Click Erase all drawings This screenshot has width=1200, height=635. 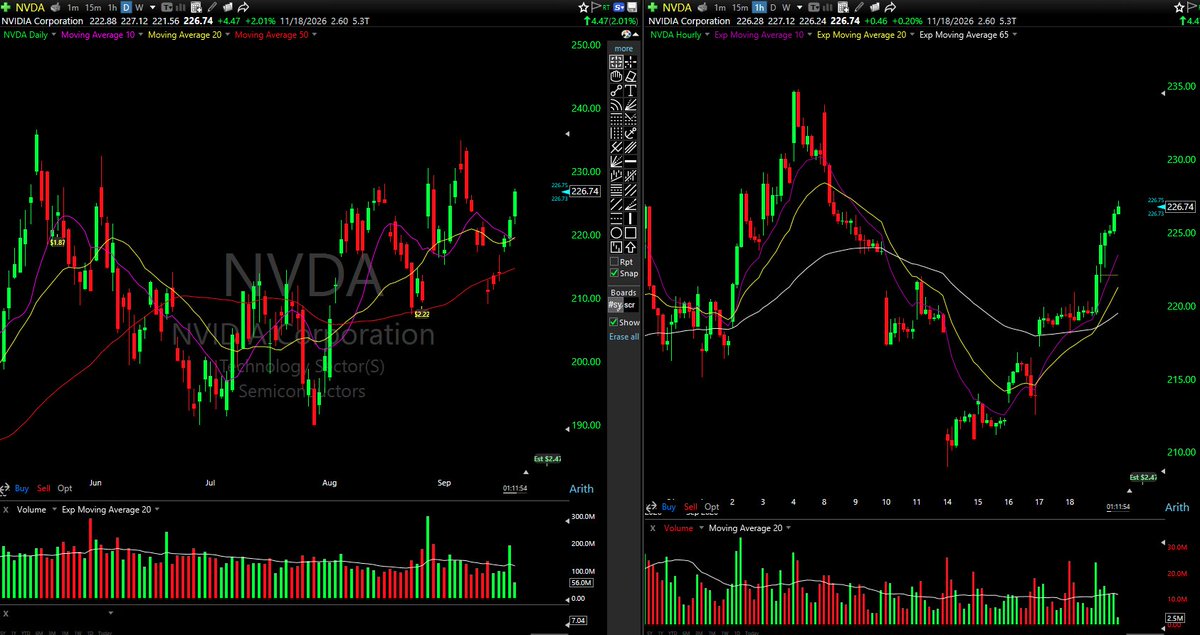624,336
